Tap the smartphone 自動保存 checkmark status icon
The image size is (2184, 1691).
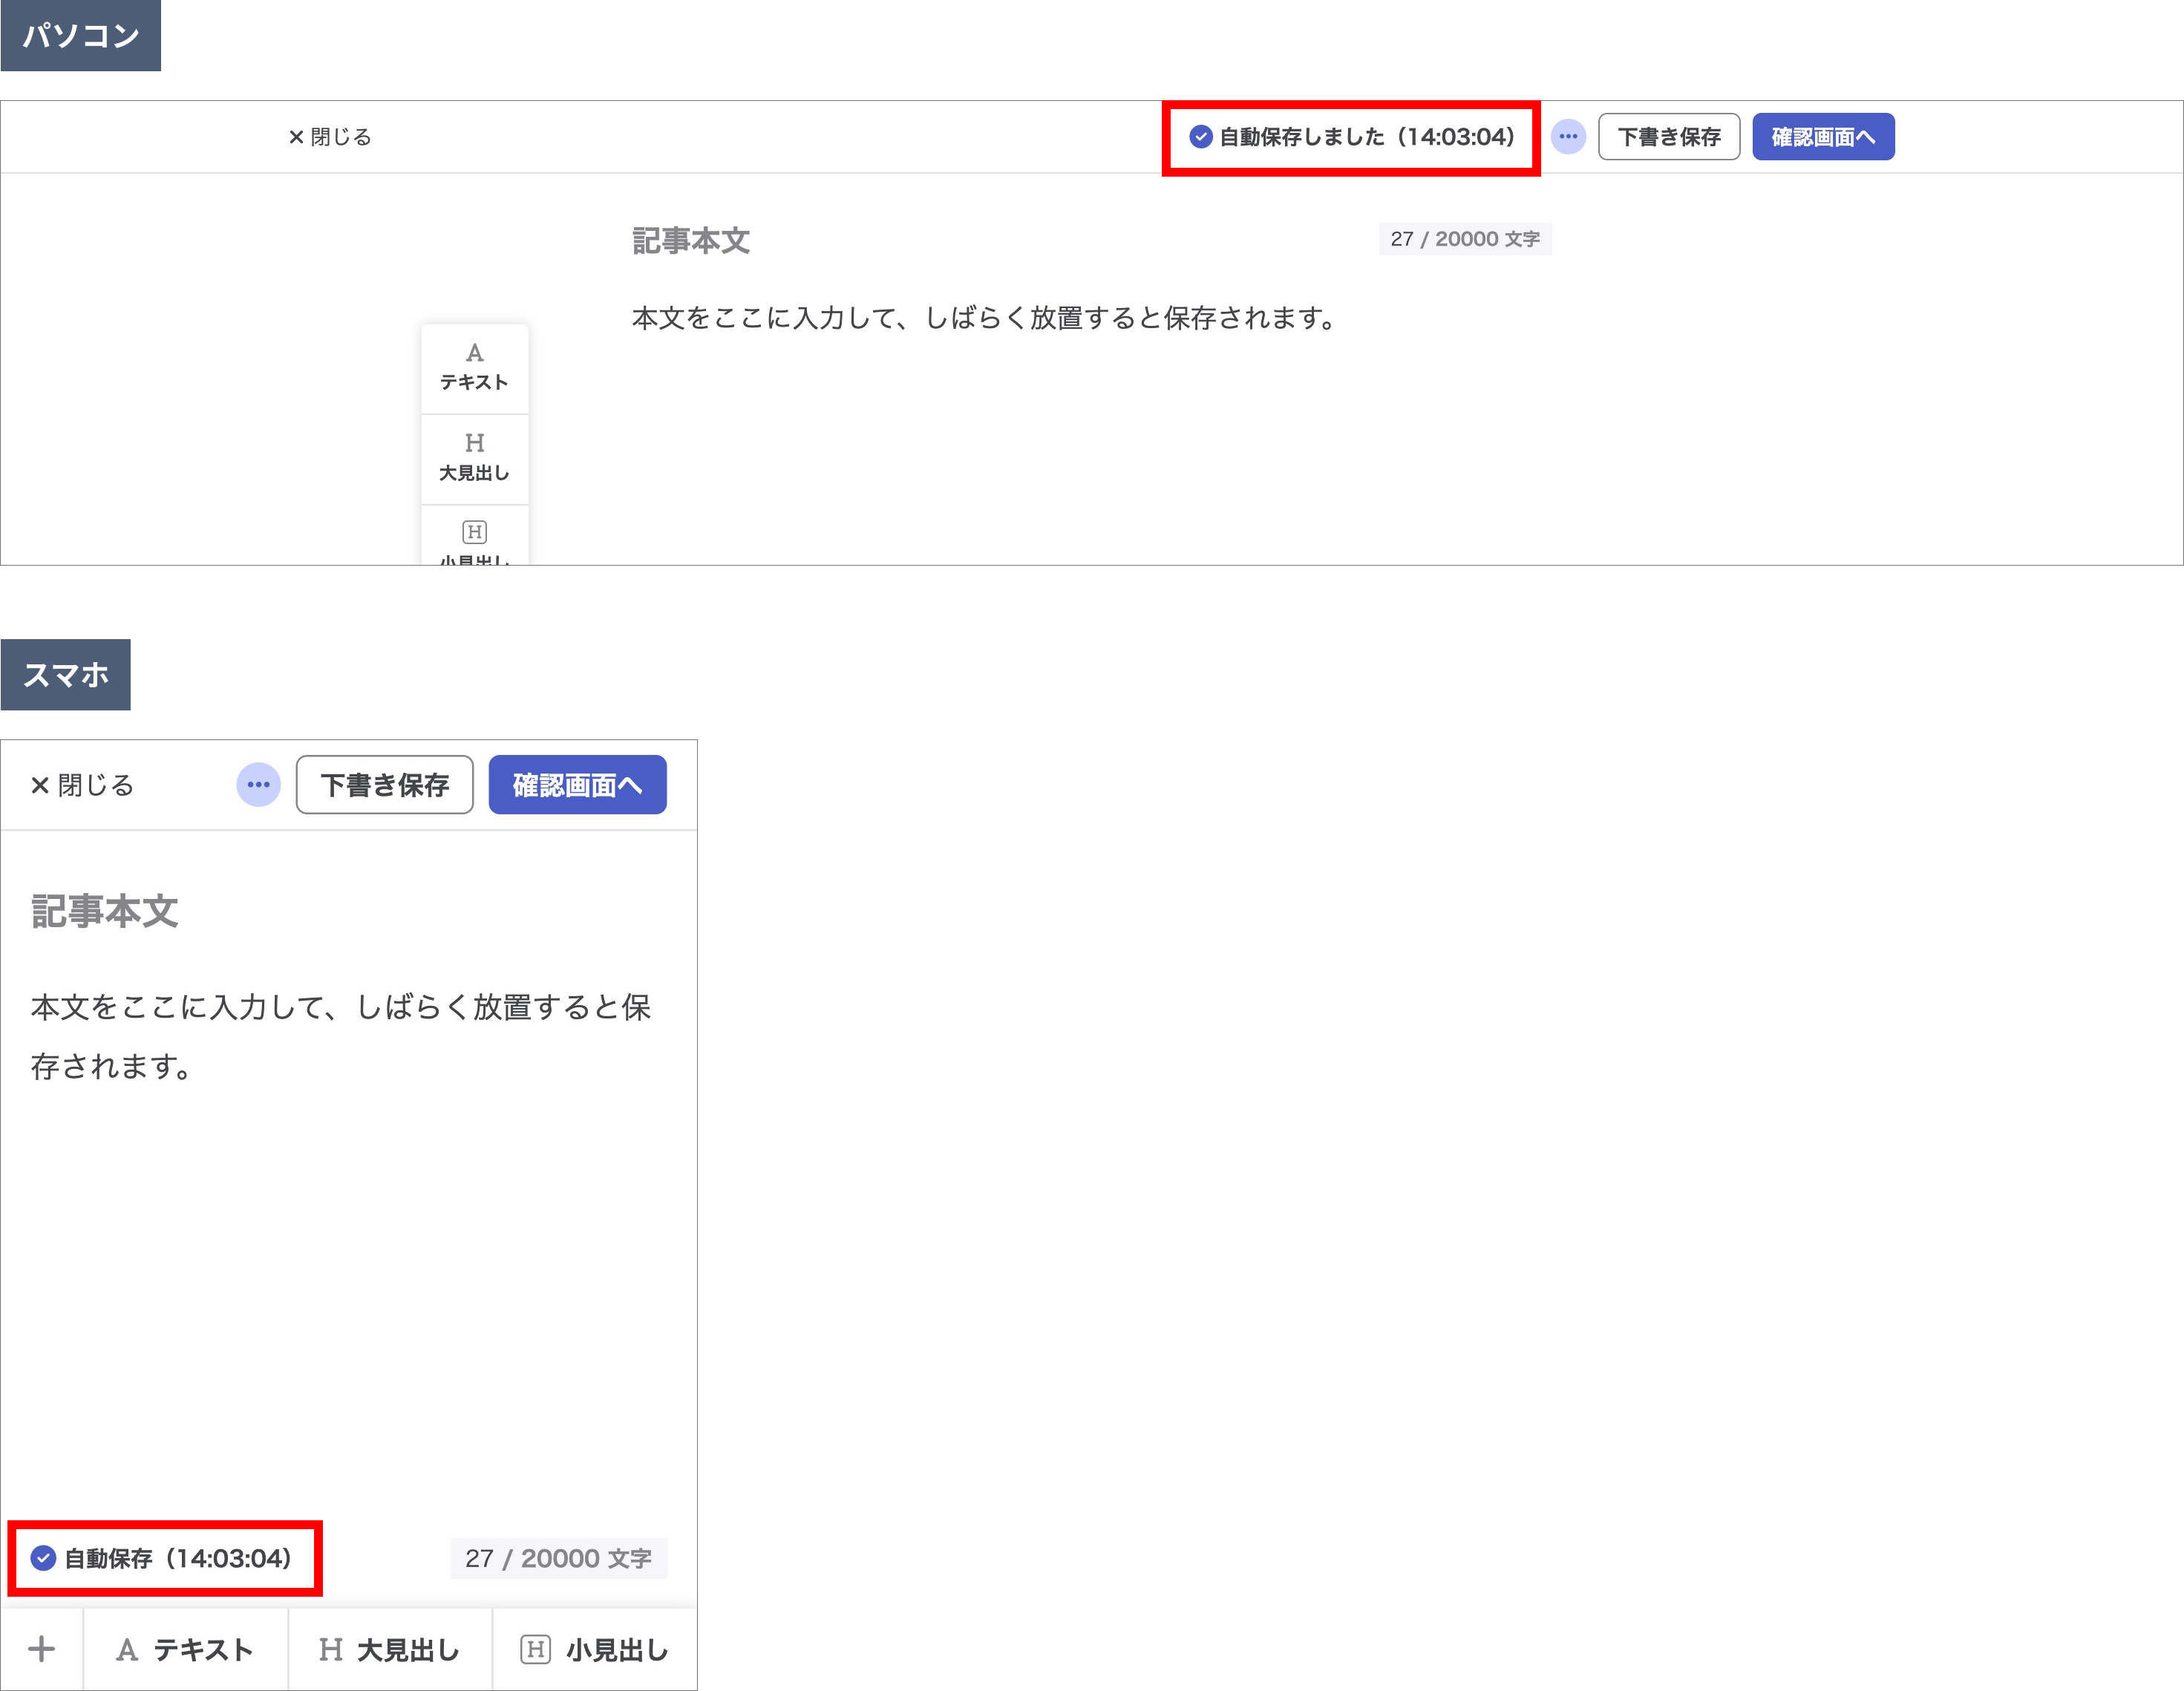(x=43, y=1558)
